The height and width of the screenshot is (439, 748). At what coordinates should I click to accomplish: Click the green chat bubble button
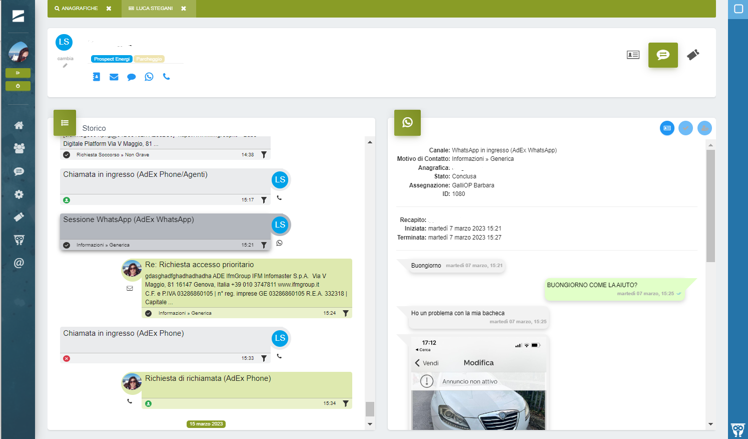(x=662, y=55)
